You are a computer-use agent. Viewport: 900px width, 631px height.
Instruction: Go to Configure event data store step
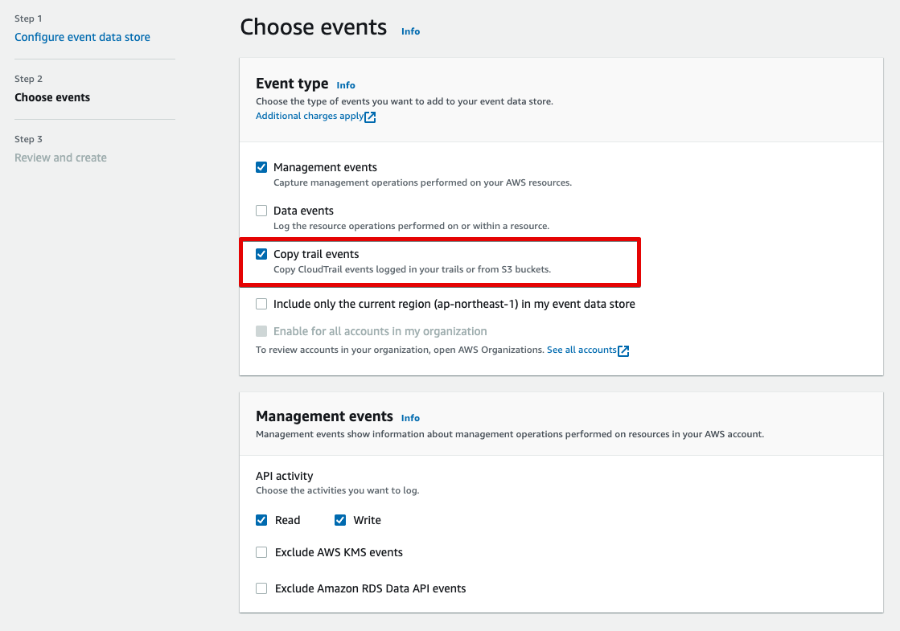coord(82,37)
